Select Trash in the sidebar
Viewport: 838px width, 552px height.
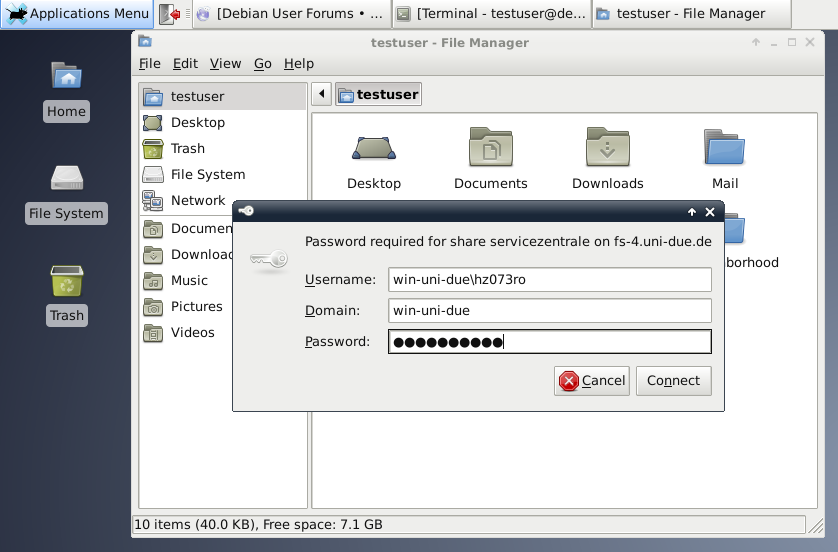187,149
